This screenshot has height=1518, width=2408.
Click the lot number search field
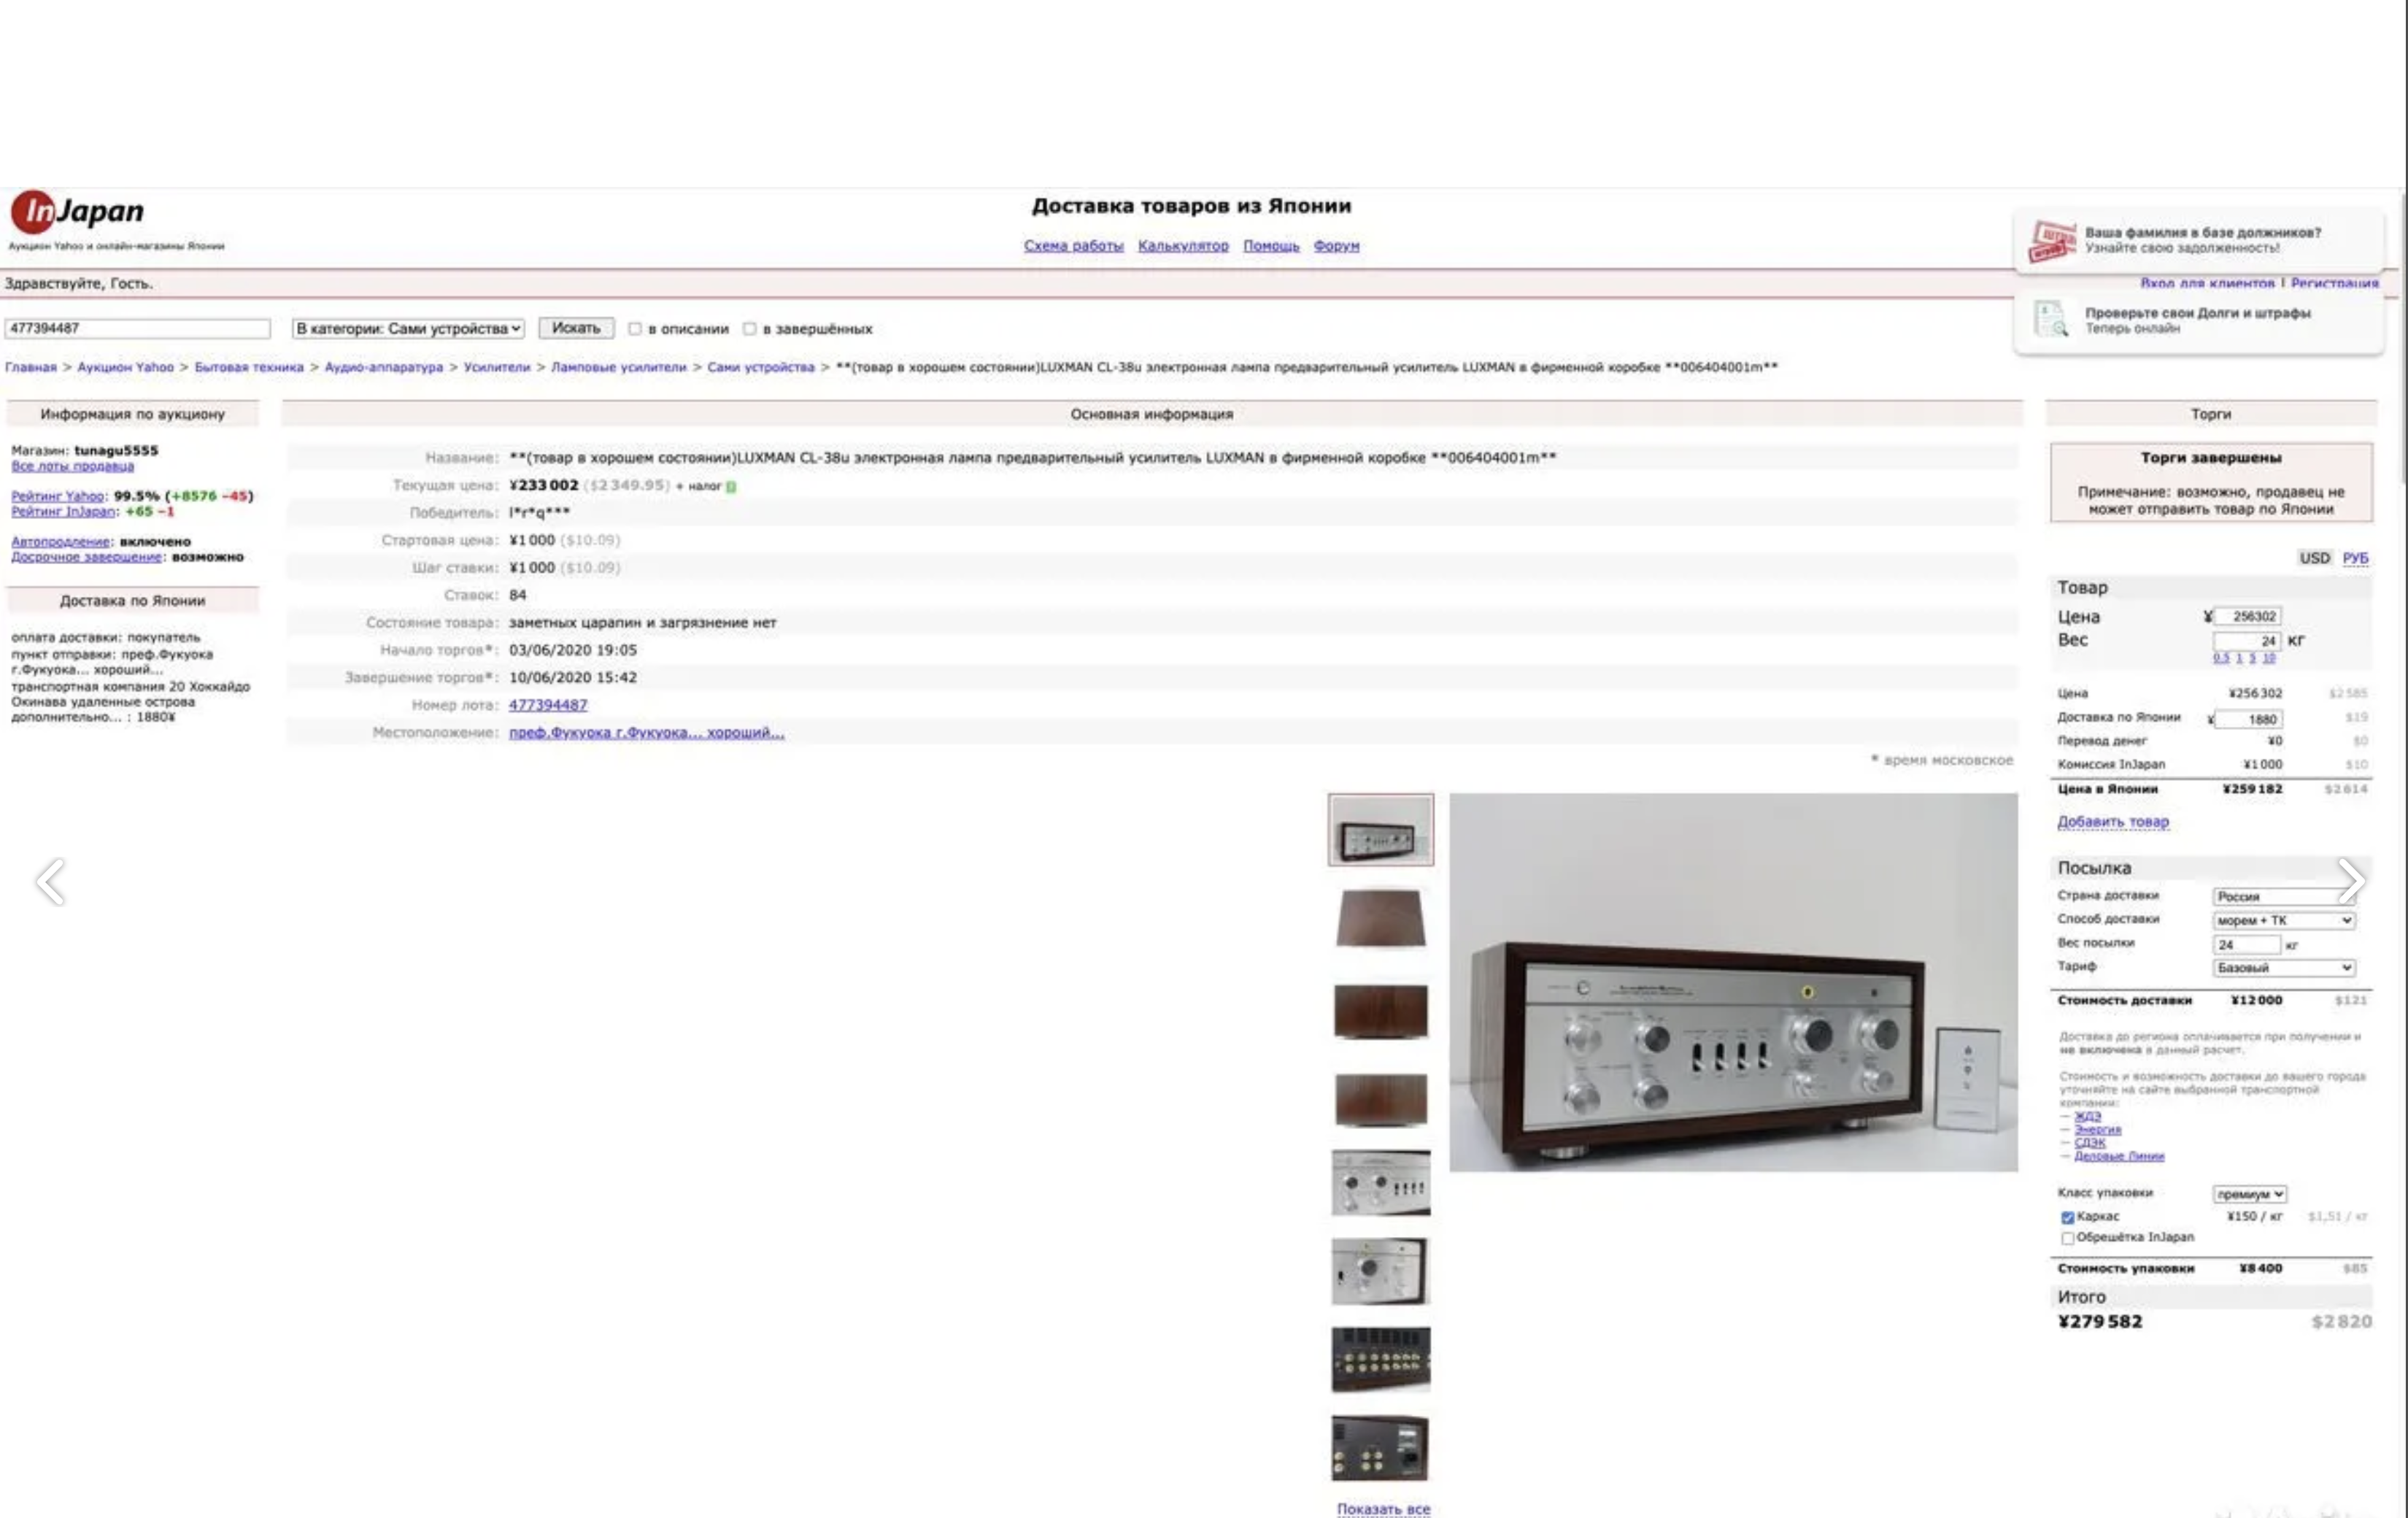click(138, 329)
